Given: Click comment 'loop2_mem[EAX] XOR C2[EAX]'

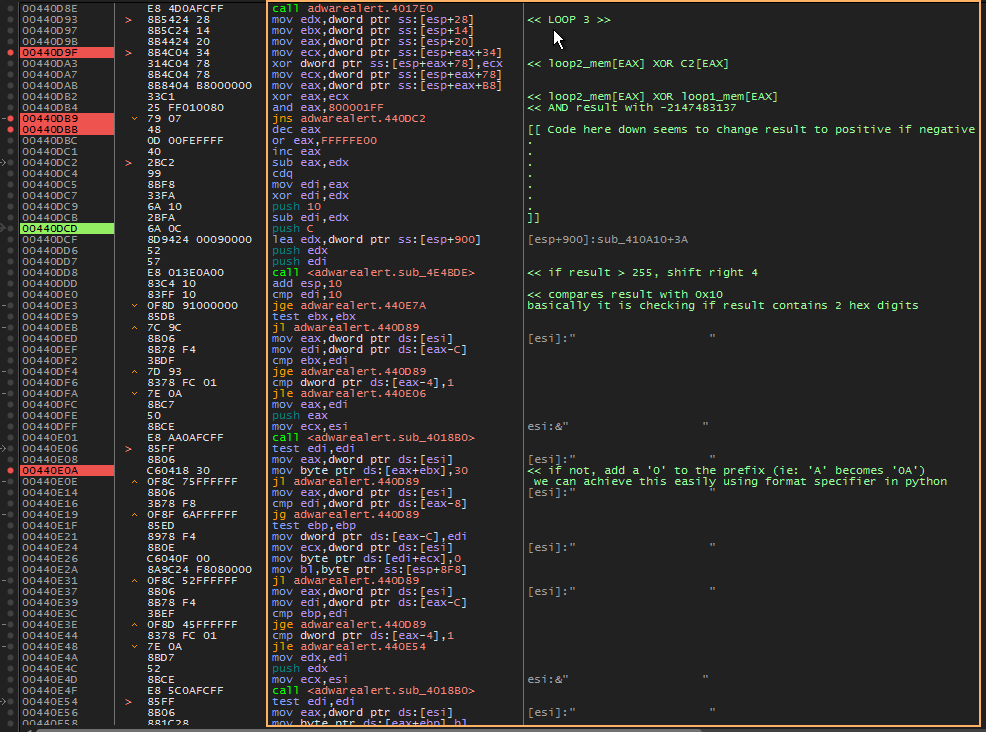Looking at the screenshot, I should tap(639, 64).
